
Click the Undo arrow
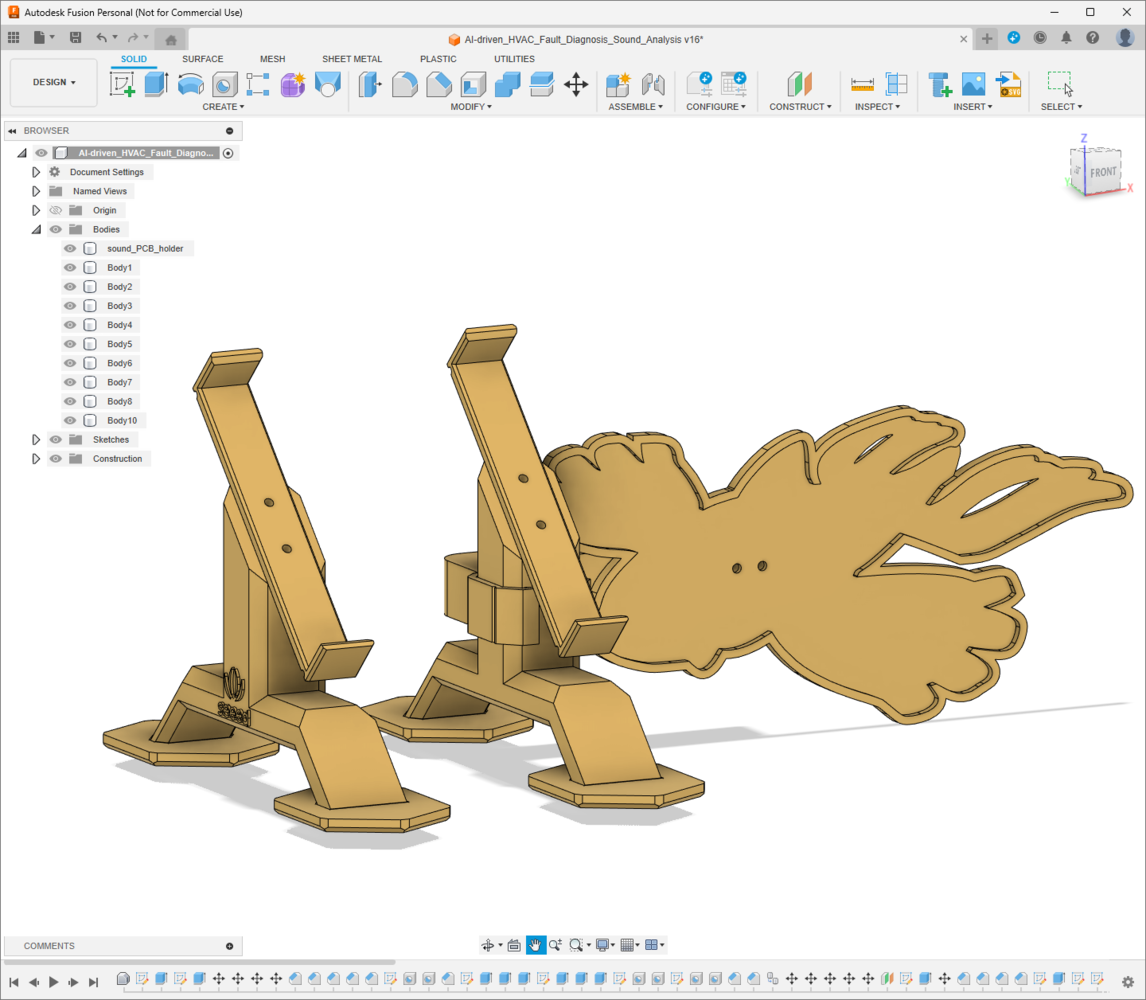pyautogui.click(x=102, y=37)
